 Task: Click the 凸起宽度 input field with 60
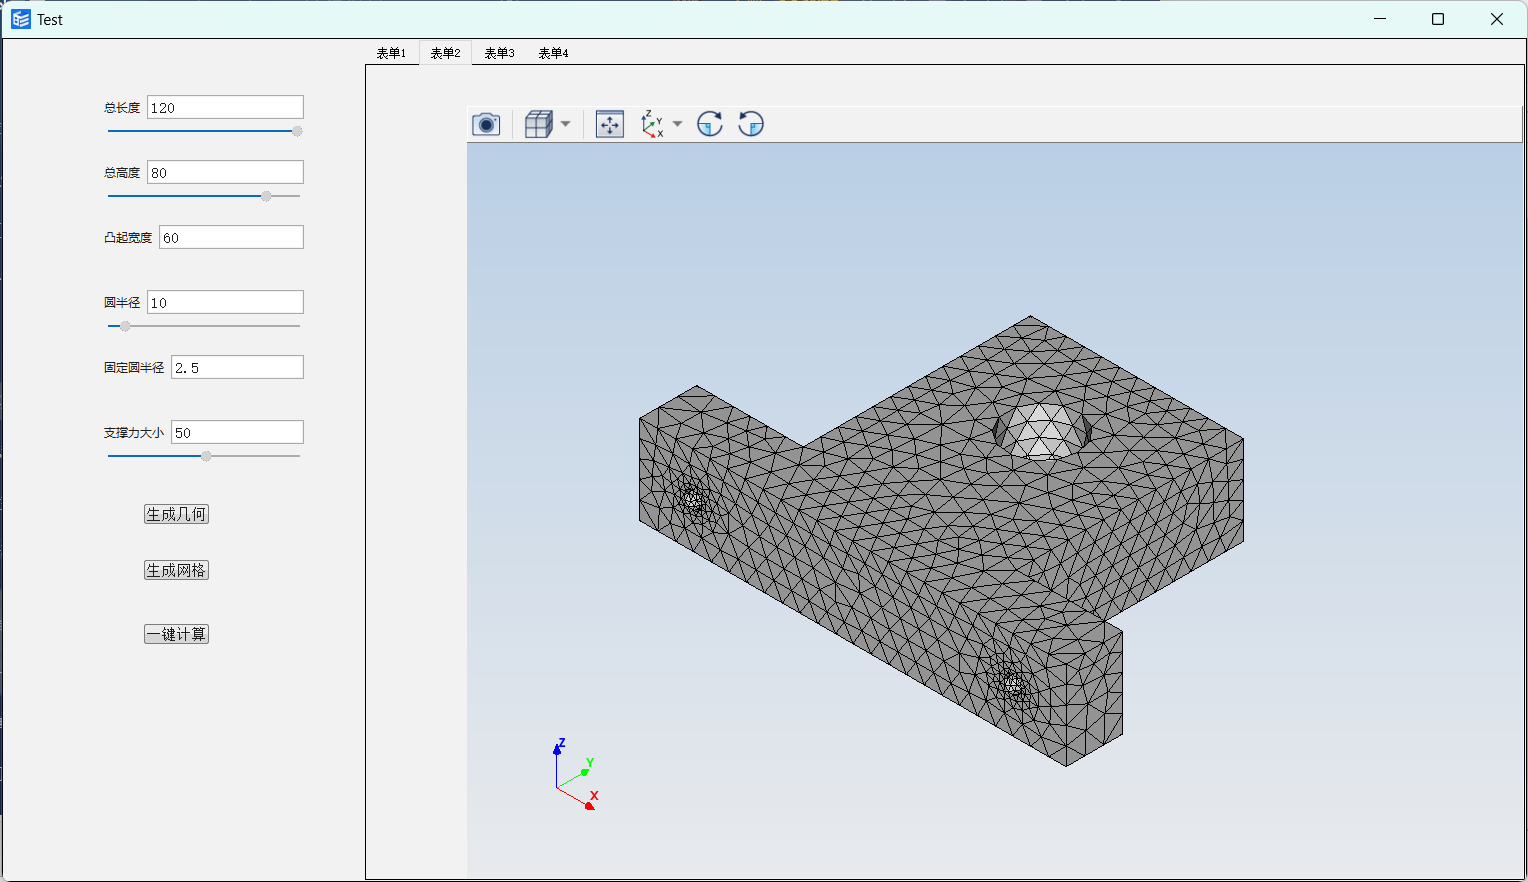(x=231, y=237)
